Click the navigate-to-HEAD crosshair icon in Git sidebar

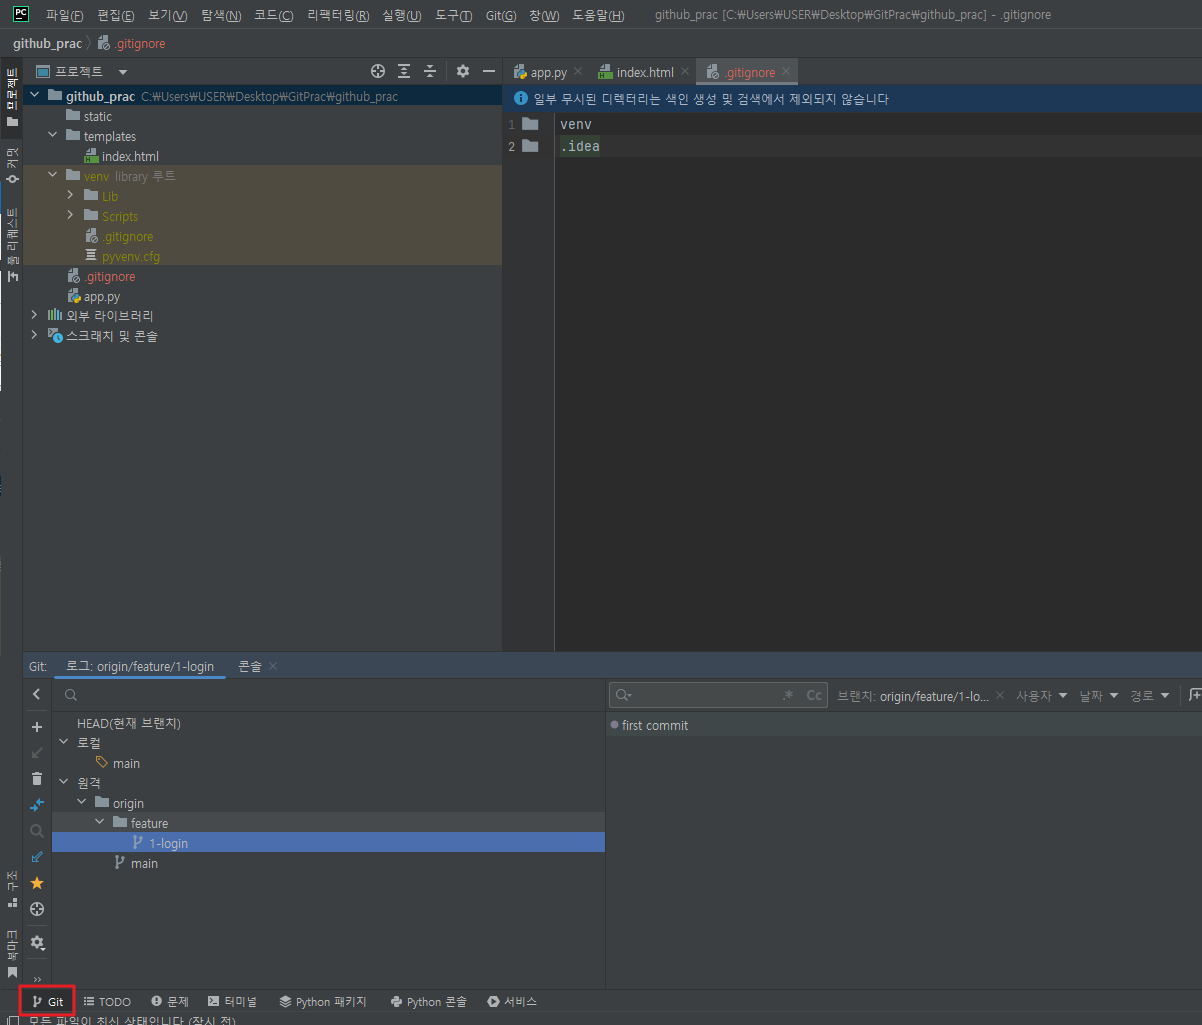(x=37, y=909)
